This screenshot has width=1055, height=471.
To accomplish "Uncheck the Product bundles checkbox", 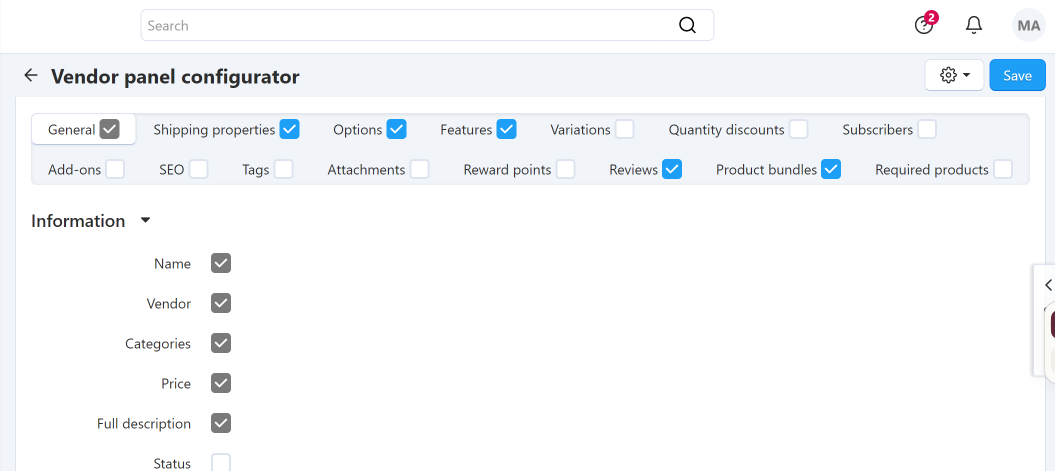I will tap(831, 169).
